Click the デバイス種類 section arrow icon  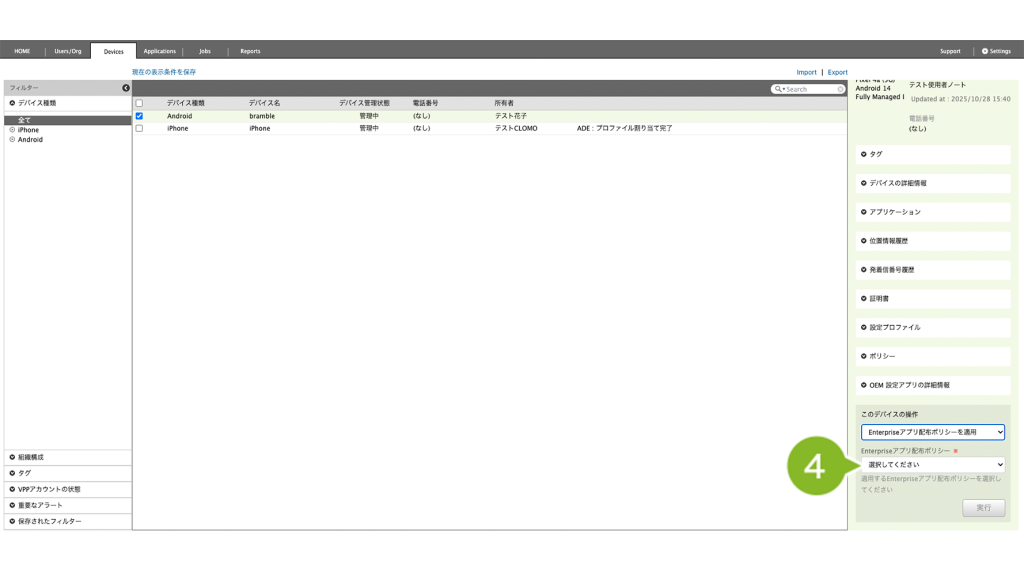(x=12, y=103)
